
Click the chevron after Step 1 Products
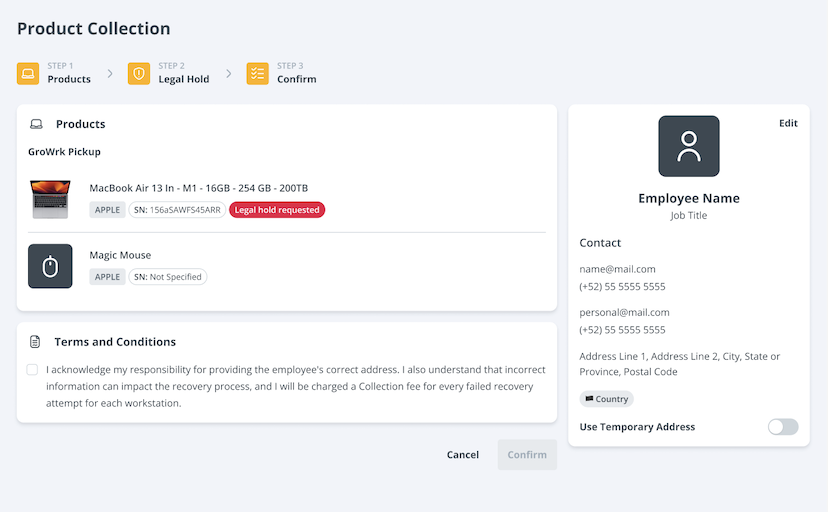[110, 73]
